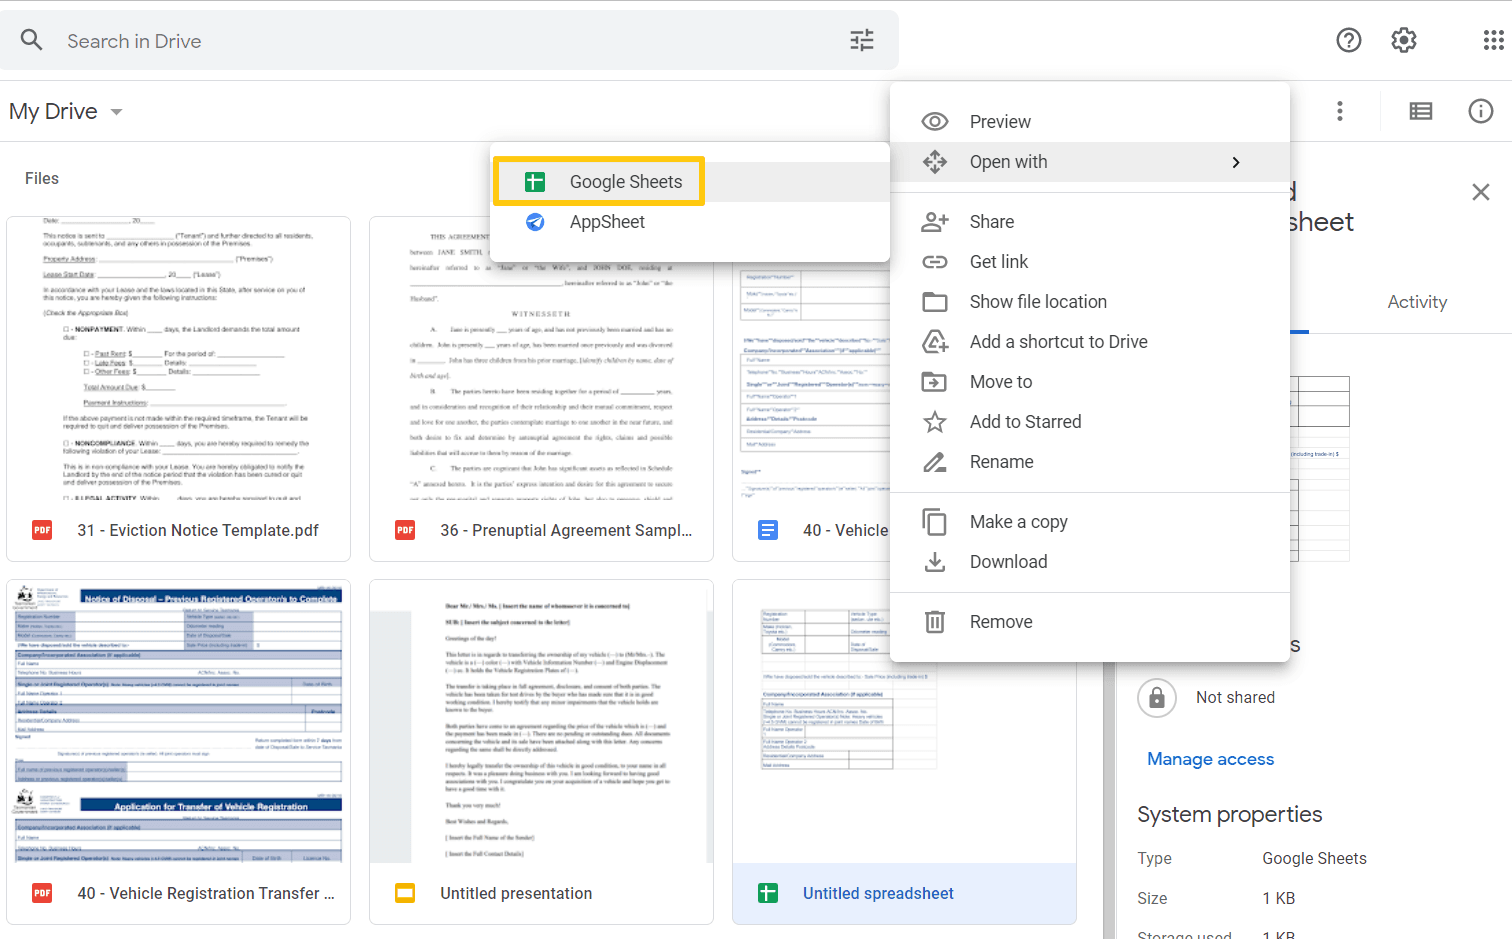This screenshot has height=939, width=1512.
Task: Click the AppSheet icon in submenu
Action: click(535, 222)
